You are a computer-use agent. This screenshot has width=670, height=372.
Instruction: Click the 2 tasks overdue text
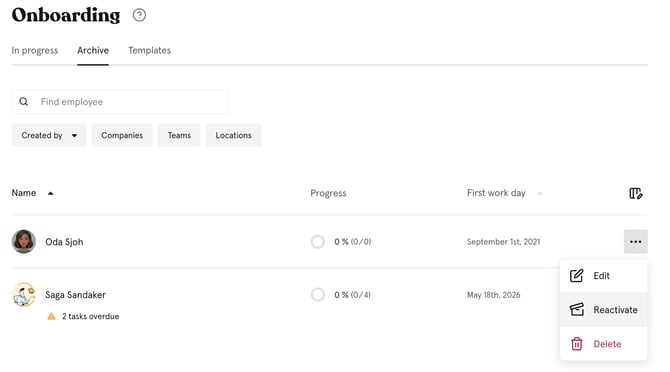point(91,316)
